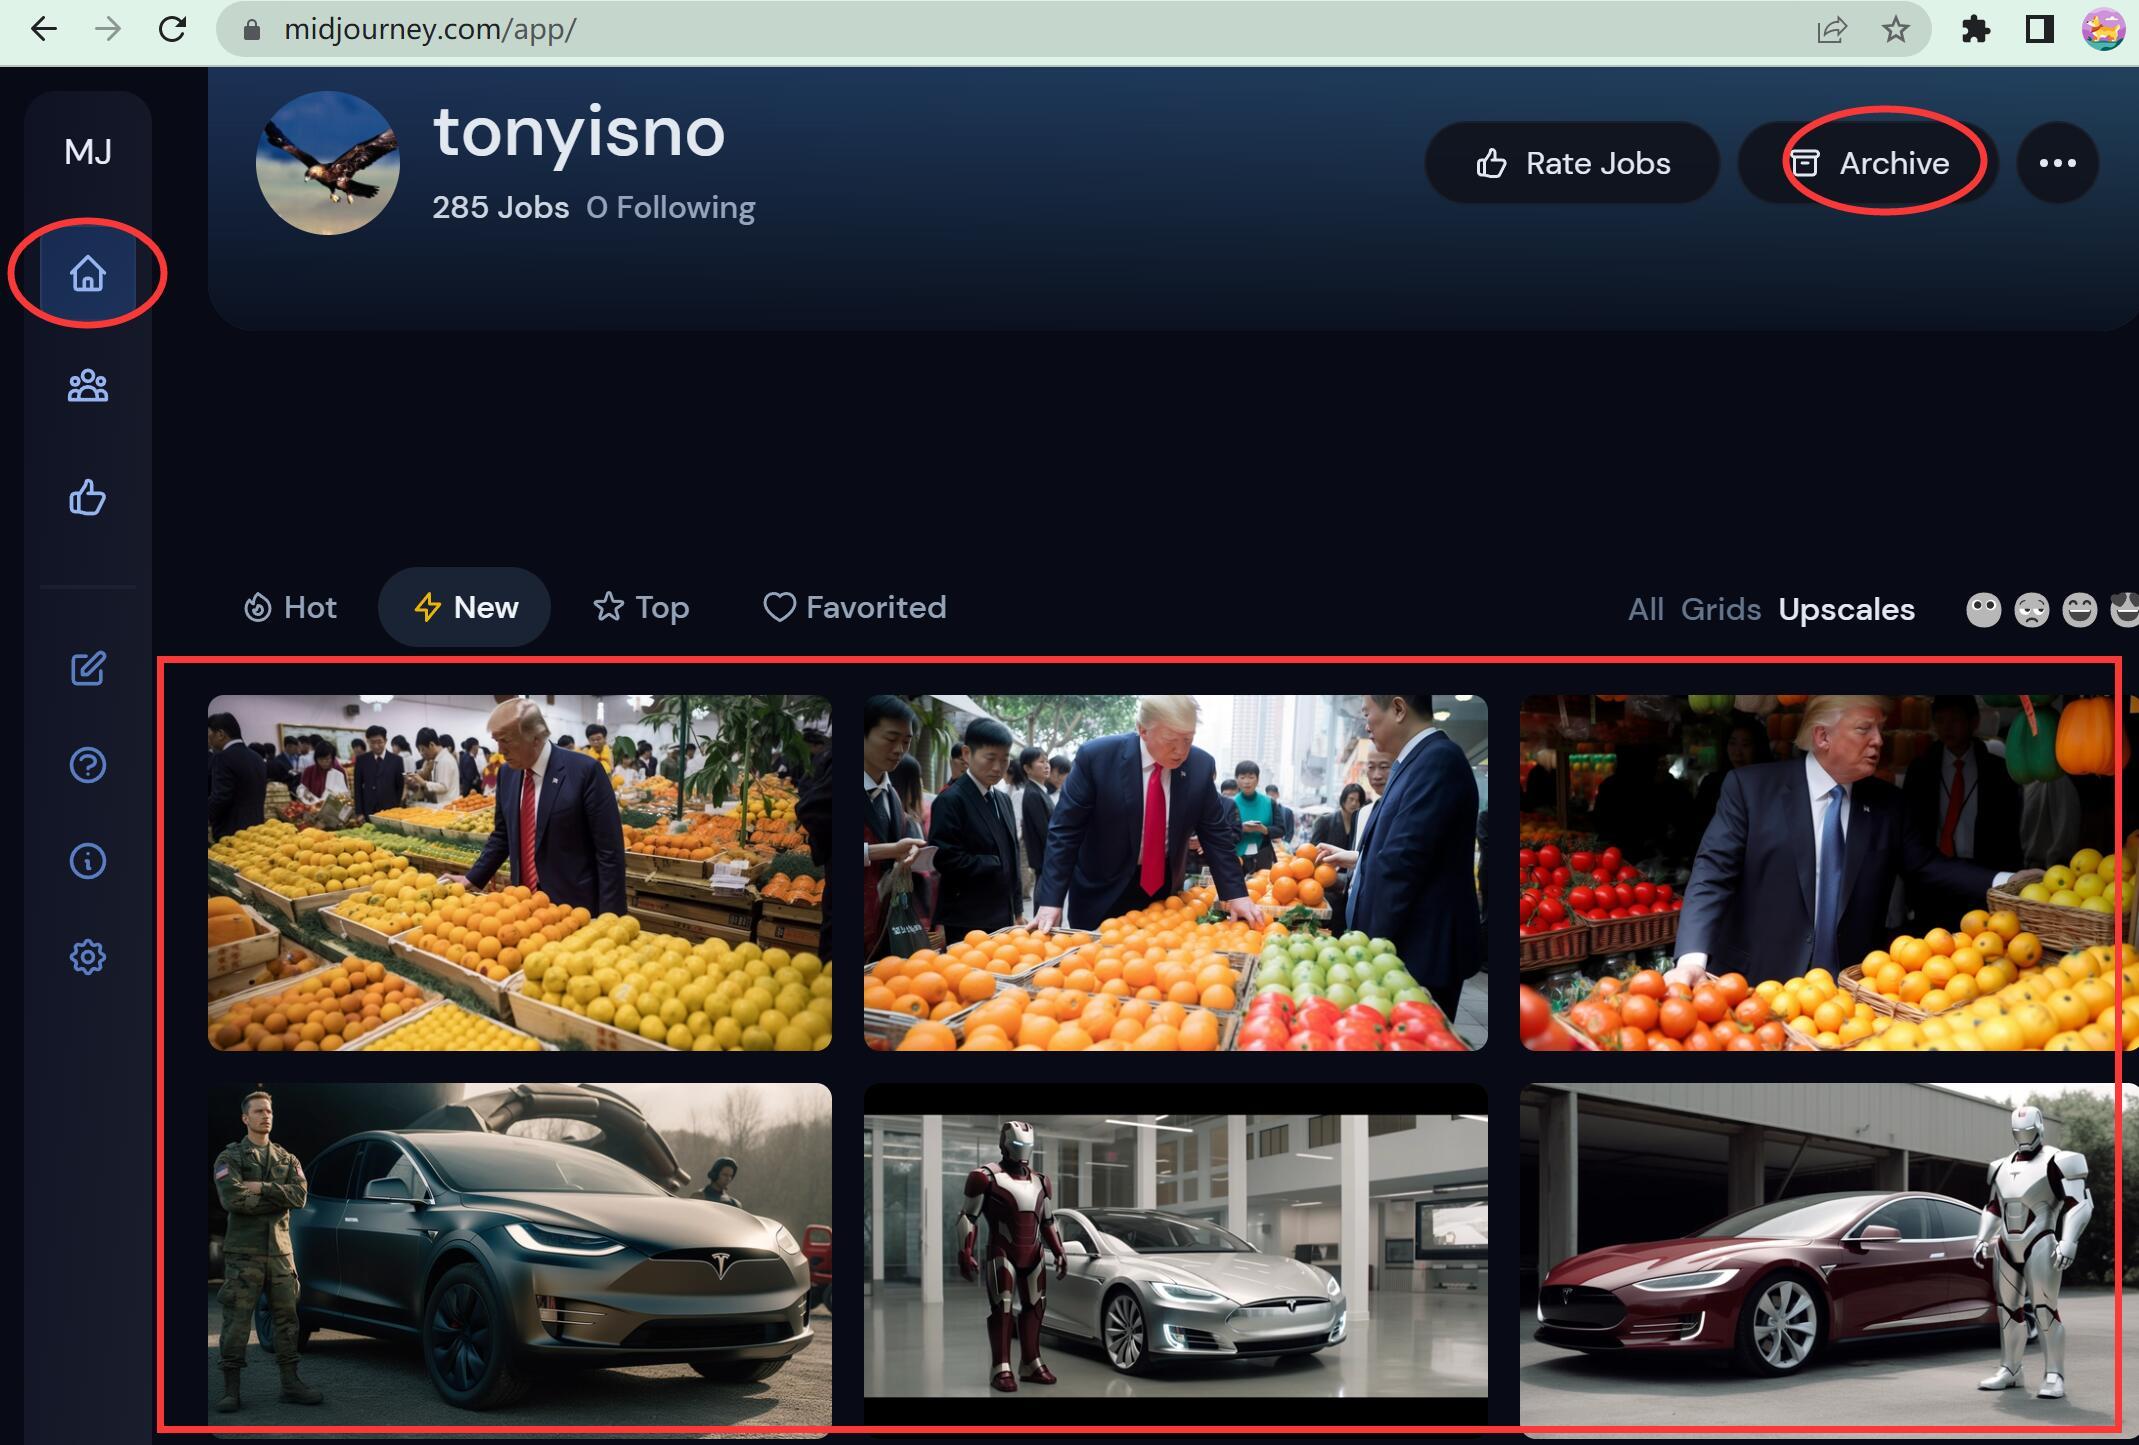
Task: Open the white robot red Tesla image
Action: pyautogui.click(x=1829, y=1260)
